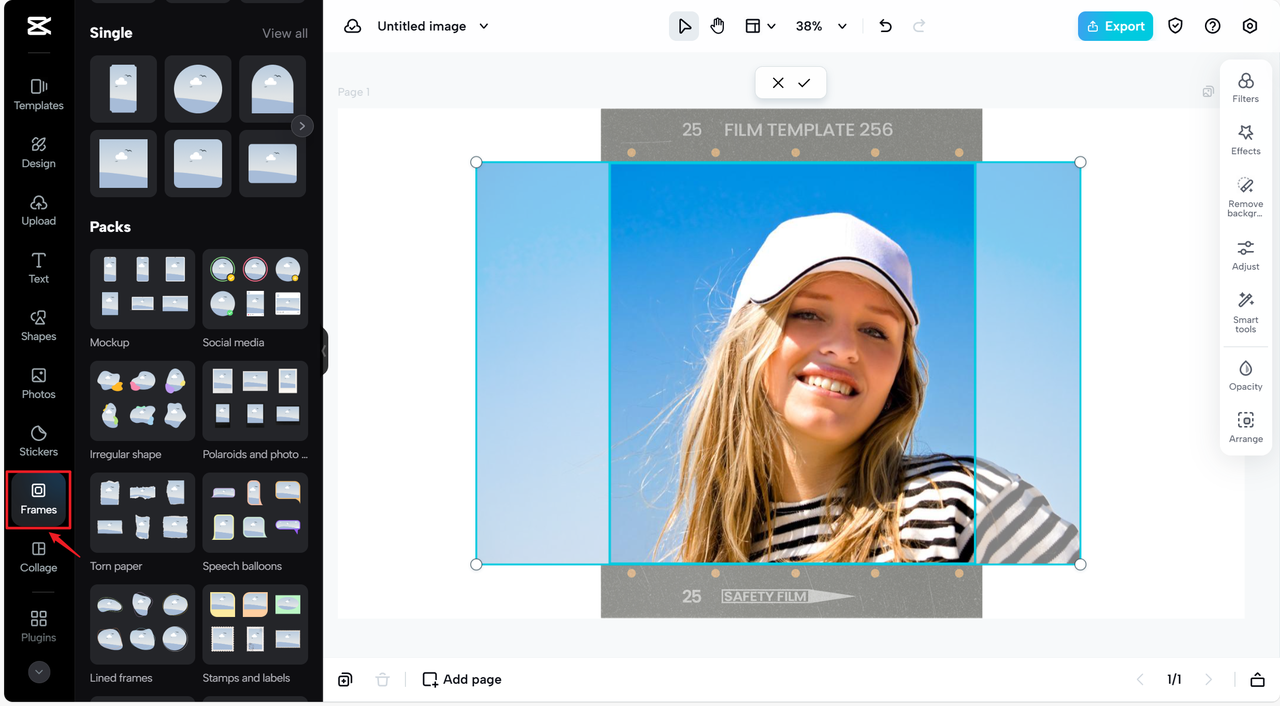Image resolution: width=1280 pixels, height=706 pixels.
Task: Open the Plugins sidebar panel
Action: pos(39,626)
